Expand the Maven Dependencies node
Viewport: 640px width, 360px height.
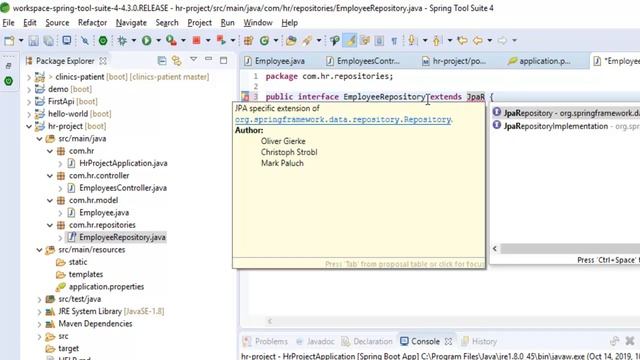(x=39, y=324)
